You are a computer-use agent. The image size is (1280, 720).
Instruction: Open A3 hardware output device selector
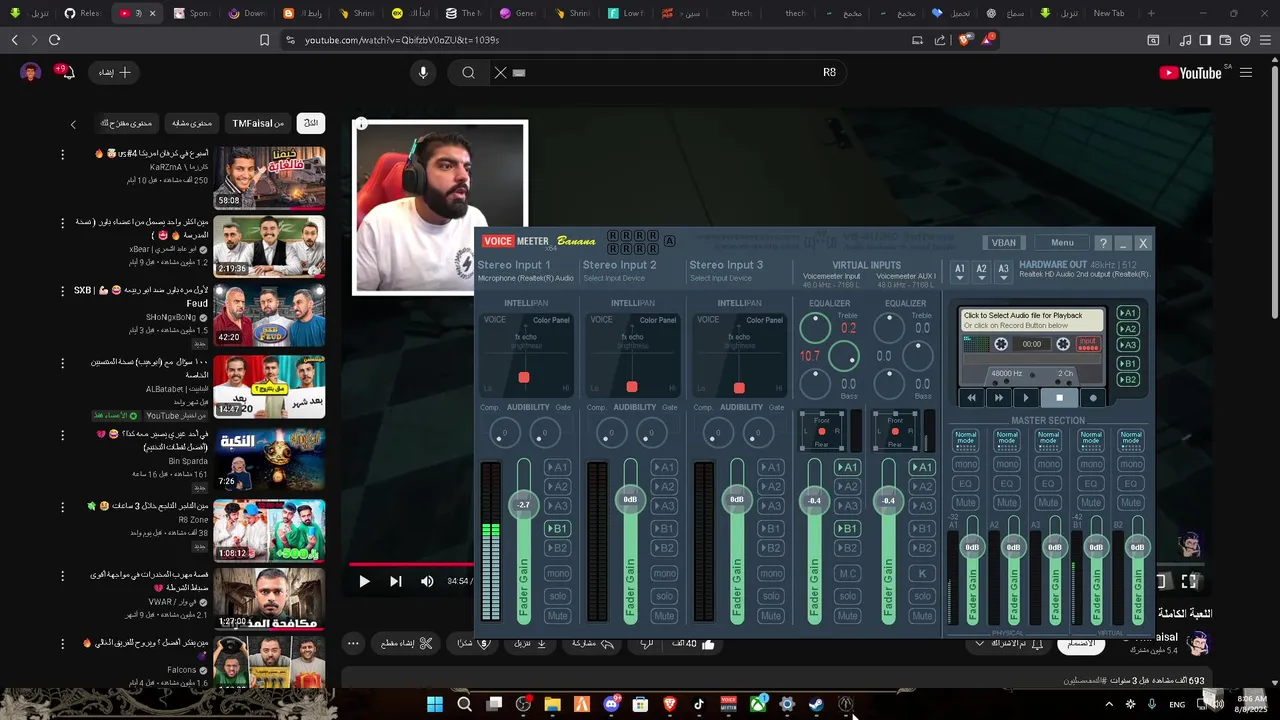[x=1003, y=270]
